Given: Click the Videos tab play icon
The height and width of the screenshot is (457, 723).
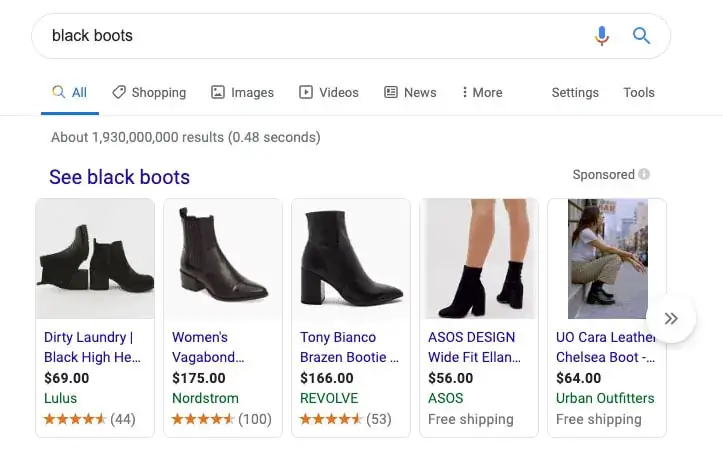Looking at the screenshot, I should click(x=306, y=92).
